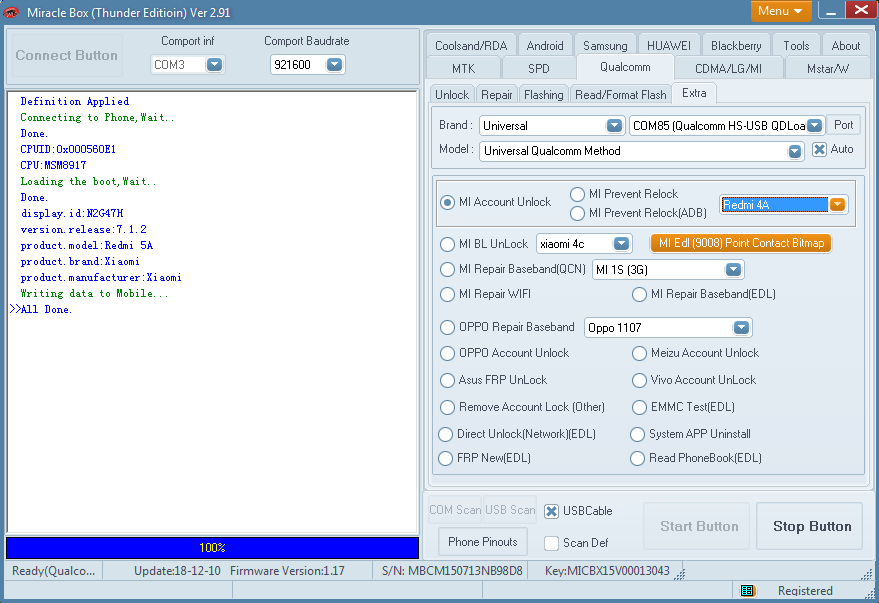The image size is (879, 603).
Task: Click the Stop Button
Action: point(809,526)
